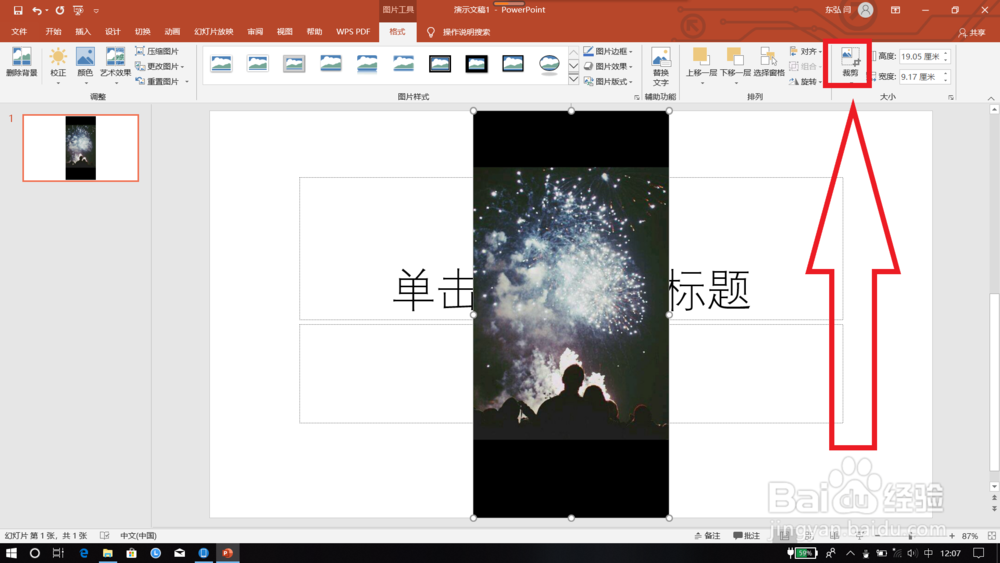Expand the picture styles gallery more button

click(573, 80)
